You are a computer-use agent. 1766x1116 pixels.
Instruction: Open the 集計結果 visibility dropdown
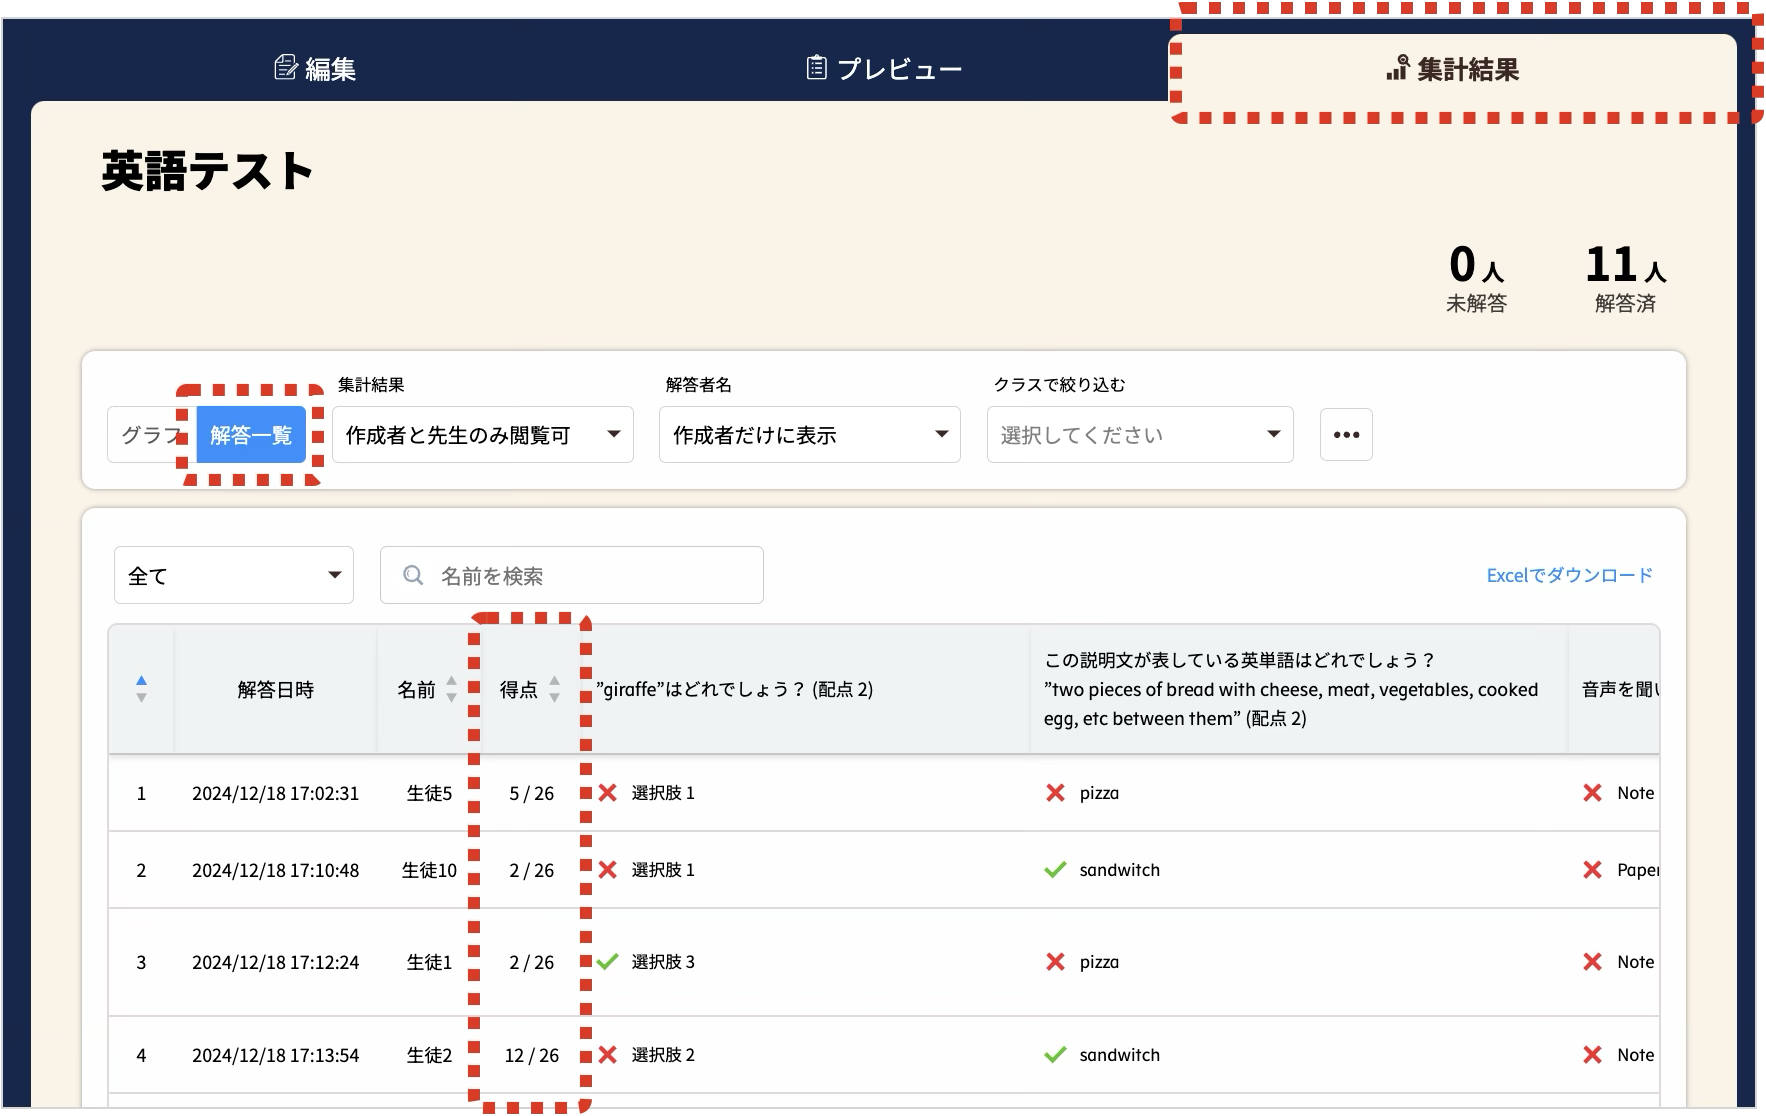coord(483,435)
